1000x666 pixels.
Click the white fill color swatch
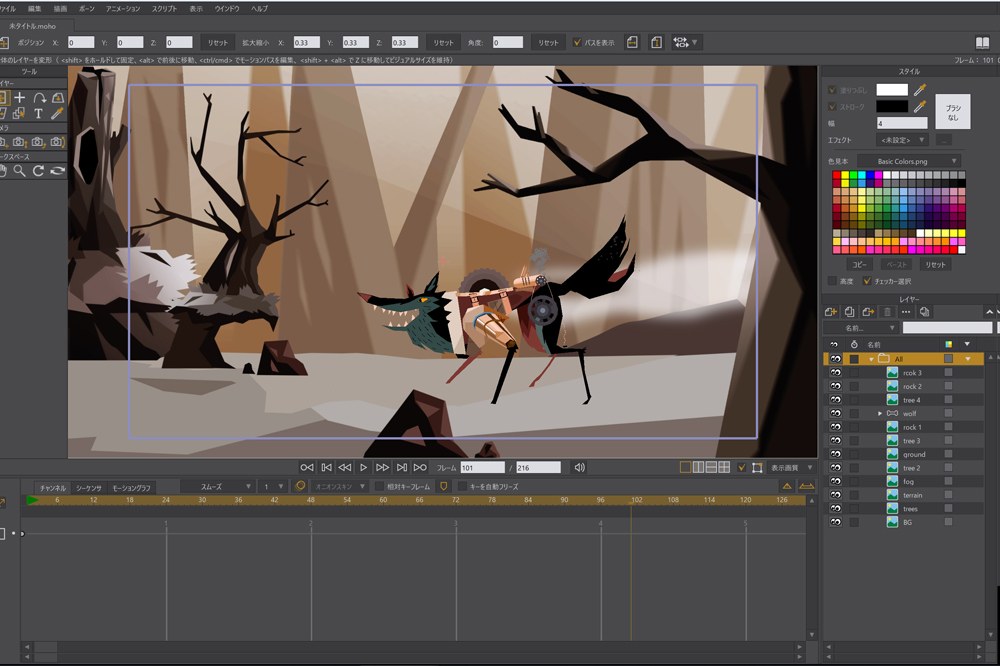(x=892, y=90)
